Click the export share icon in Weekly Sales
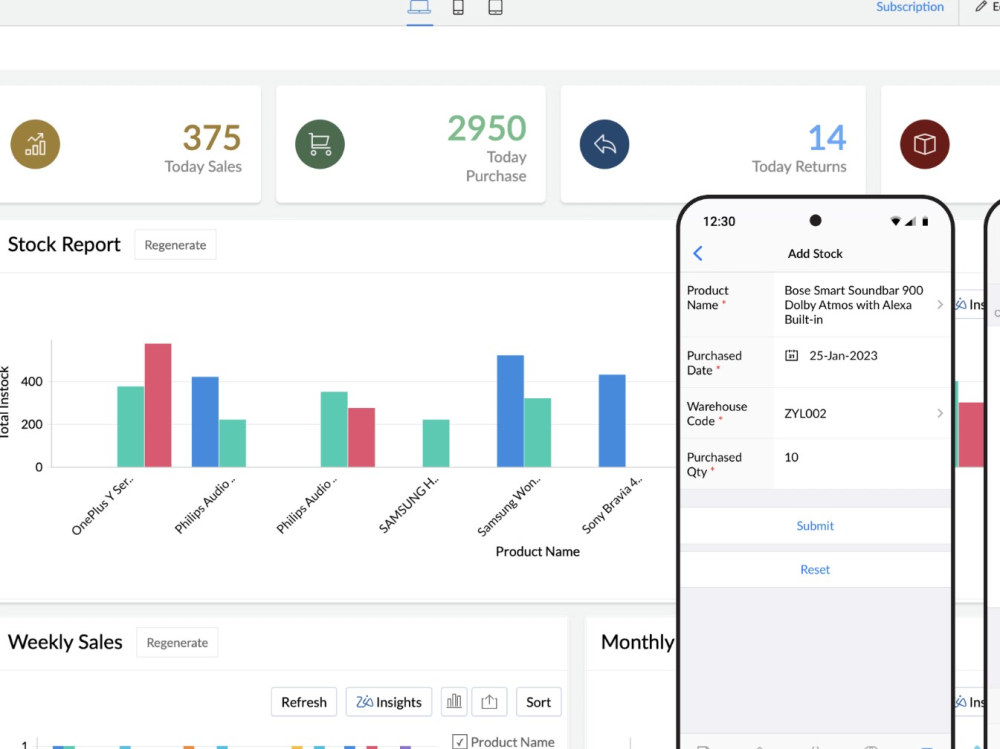The width and height of the screenshot is (1000, 749). pos(489,702)
